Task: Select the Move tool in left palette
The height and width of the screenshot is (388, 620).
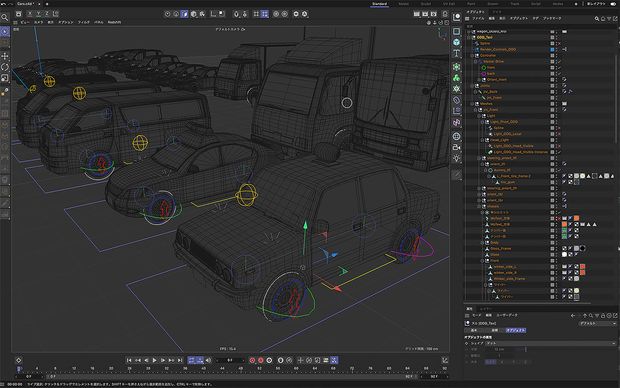Action: [x=5, y=56]
